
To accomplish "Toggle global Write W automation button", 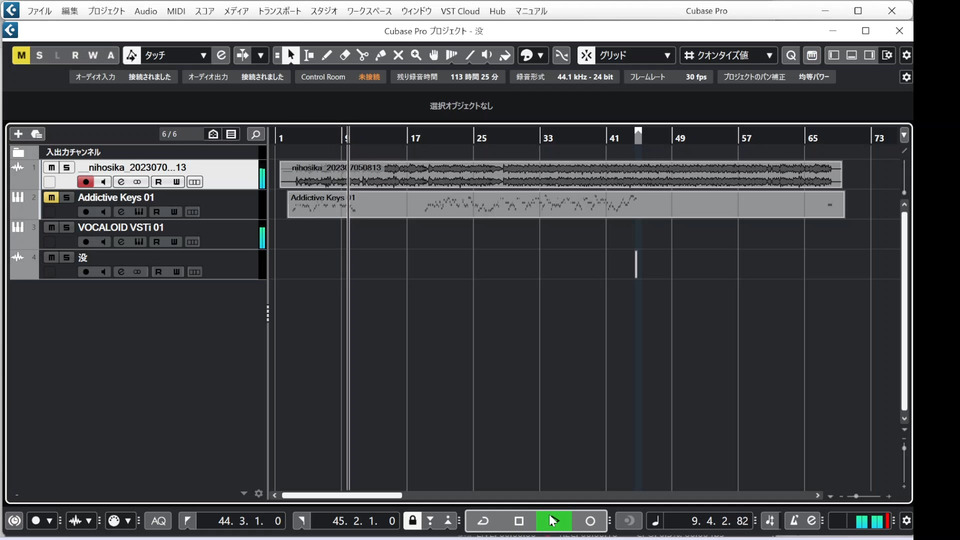I will point(92,55).
